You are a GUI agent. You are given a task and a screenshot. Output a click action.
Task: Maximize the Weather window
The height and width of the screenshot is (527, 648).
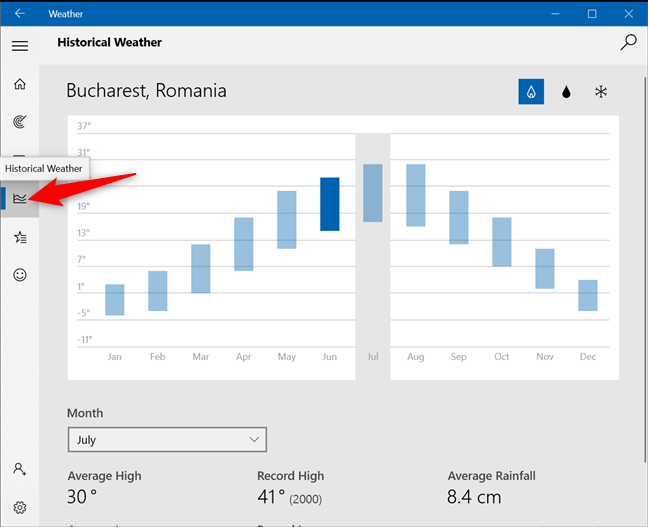(592, 14)
